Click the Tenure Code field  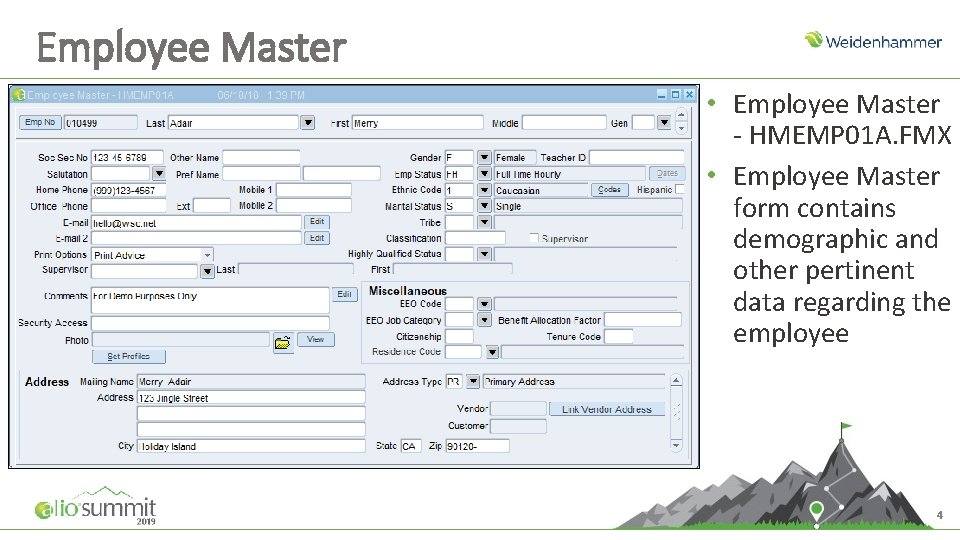coord(618,336)
